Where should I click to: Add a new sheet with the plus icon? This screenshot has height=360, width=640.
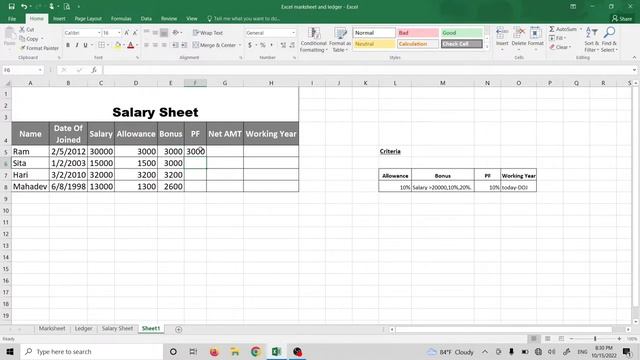[x=178, y=329]
